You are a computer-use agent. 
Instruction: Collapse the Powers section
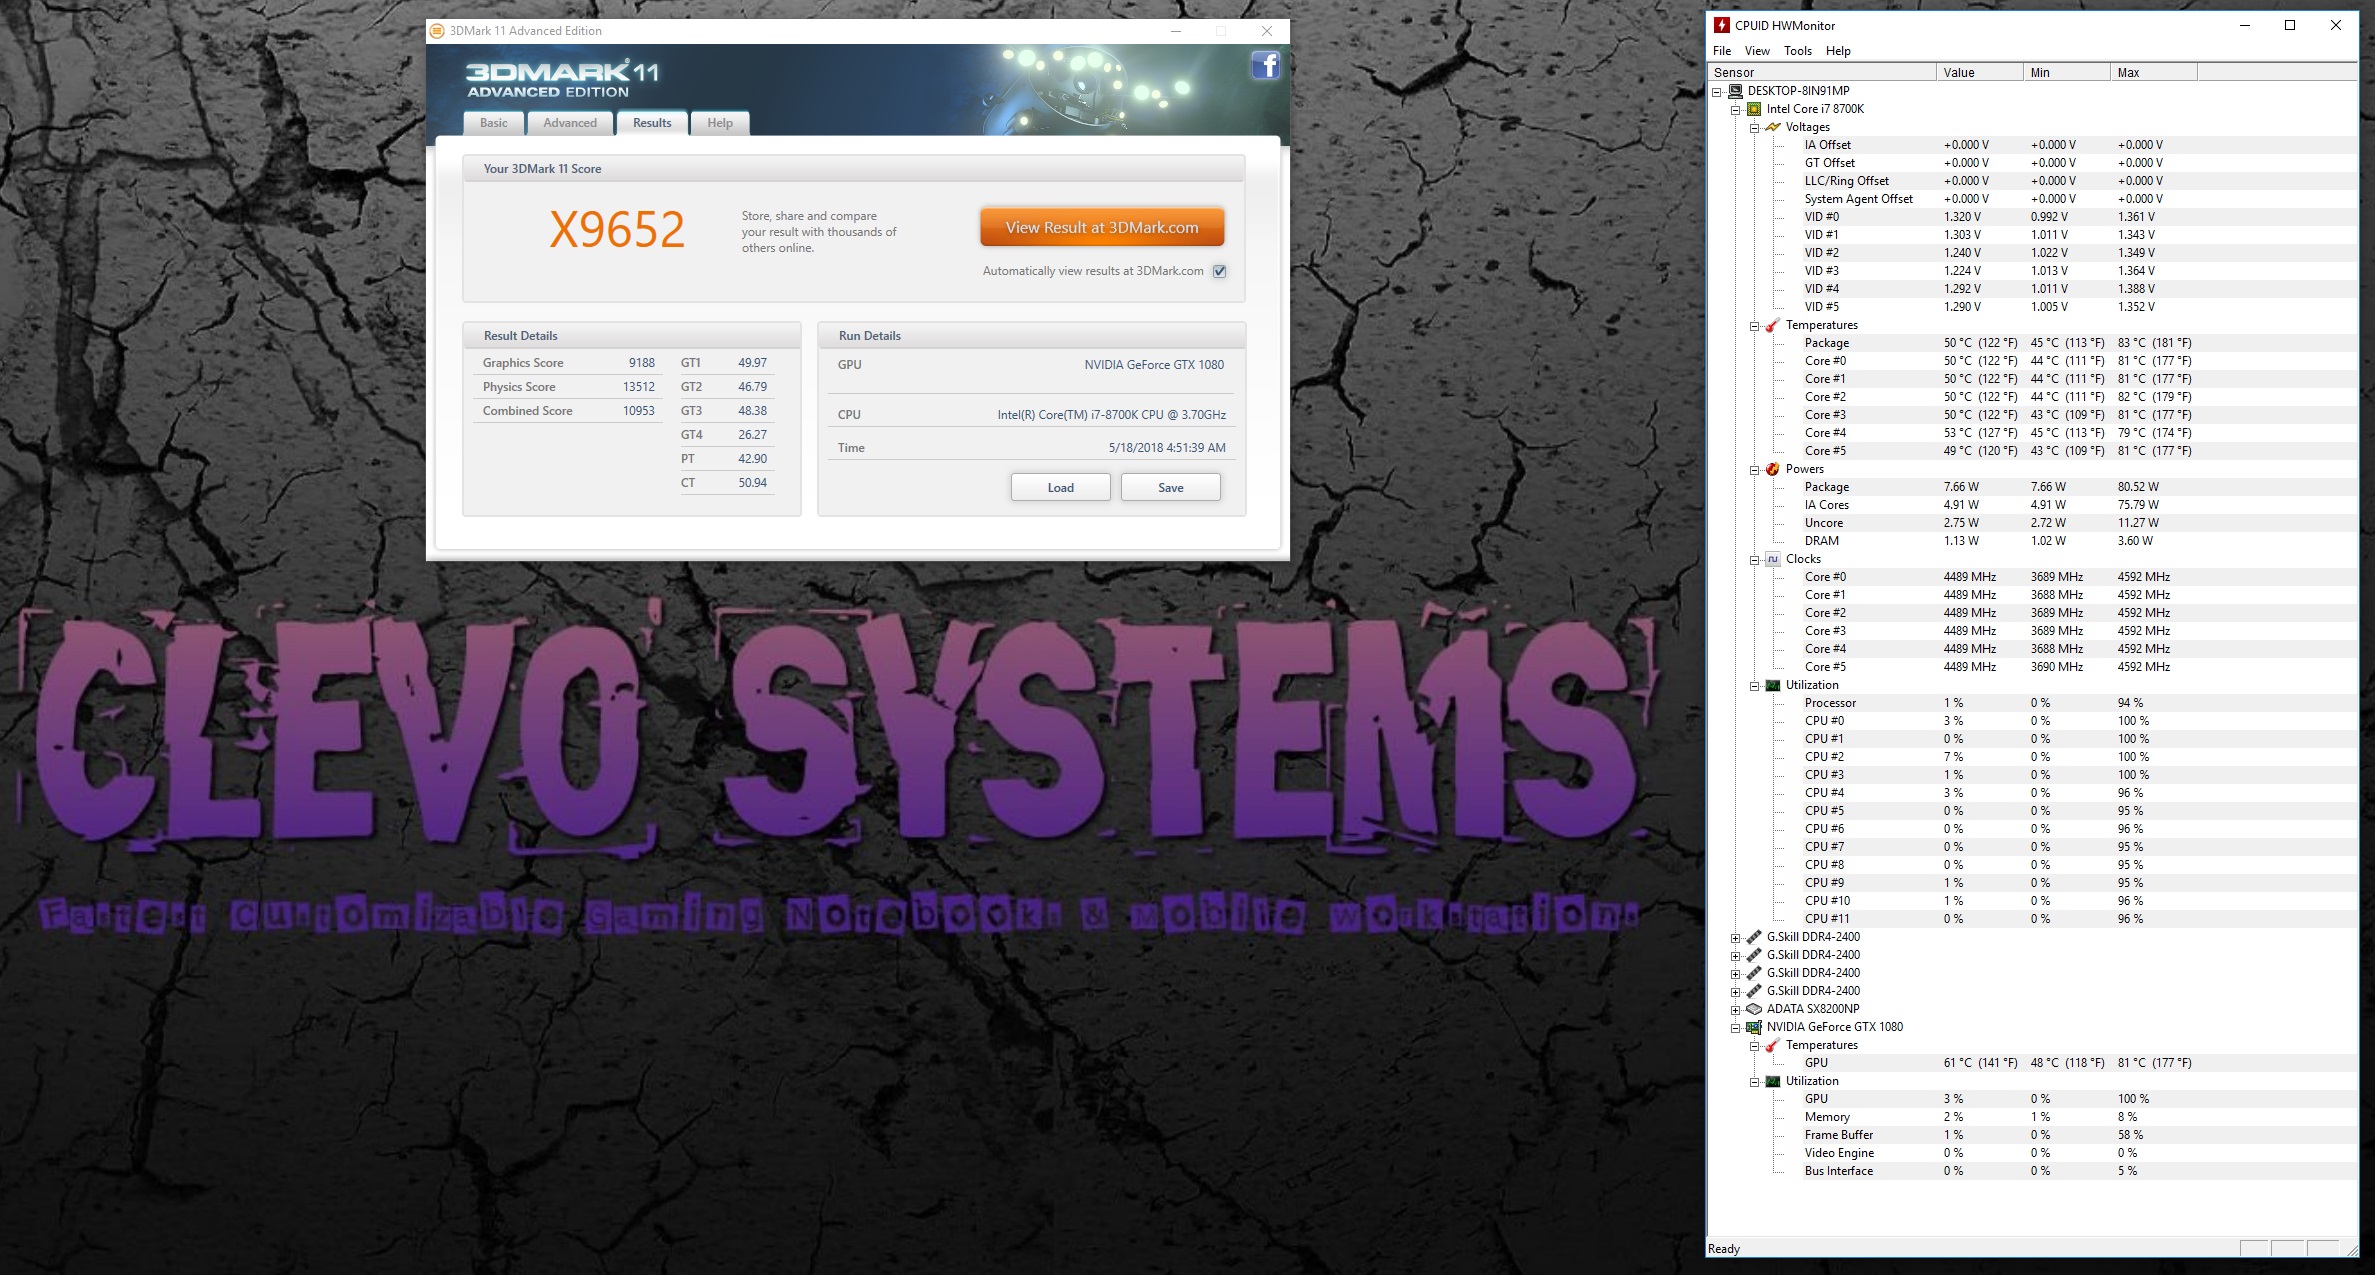point(1755,470)
